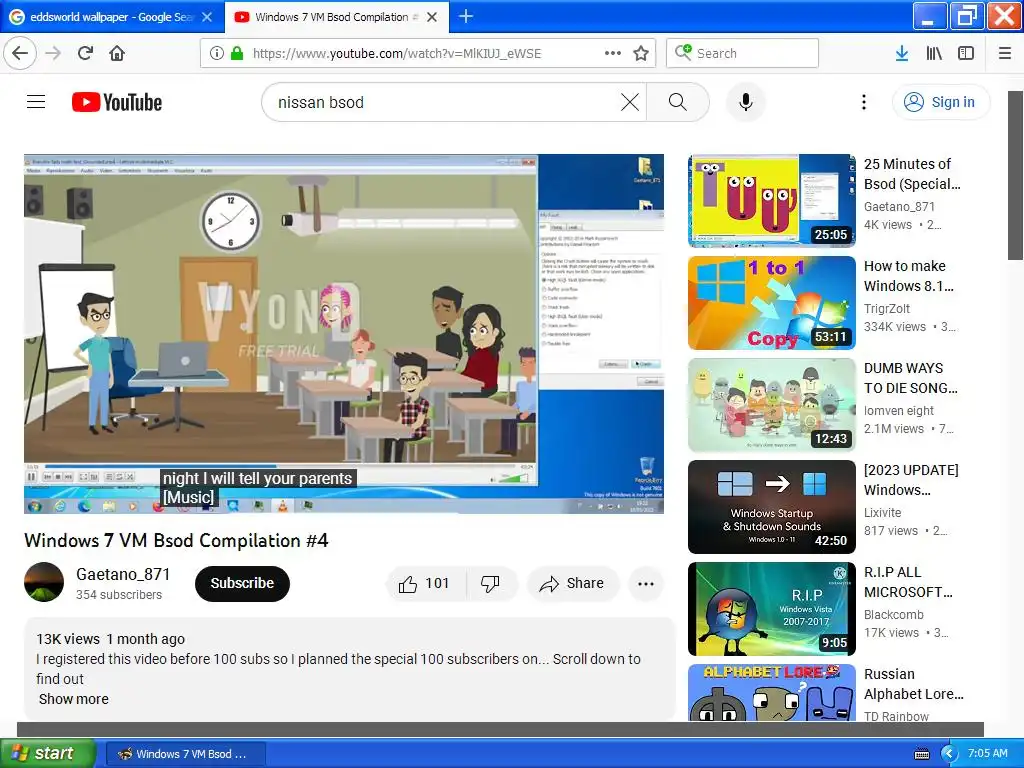Open R.I.P Windows Vista thumbnail

pyautogui.click(x=771, y=609)
